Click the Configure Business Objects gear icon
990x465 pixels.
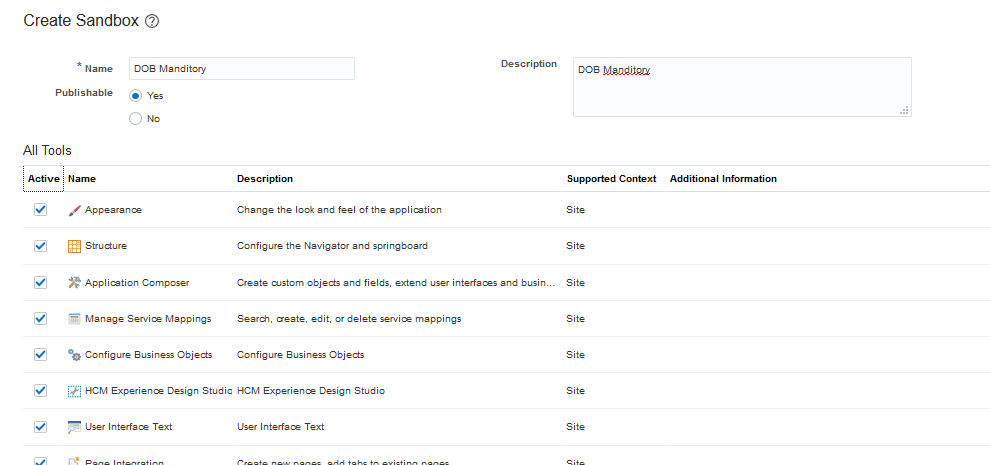(x=74, y=355)
